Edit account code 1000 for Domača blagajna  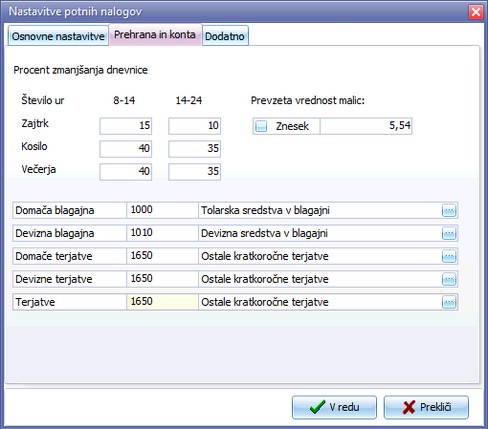coord(162,210)
